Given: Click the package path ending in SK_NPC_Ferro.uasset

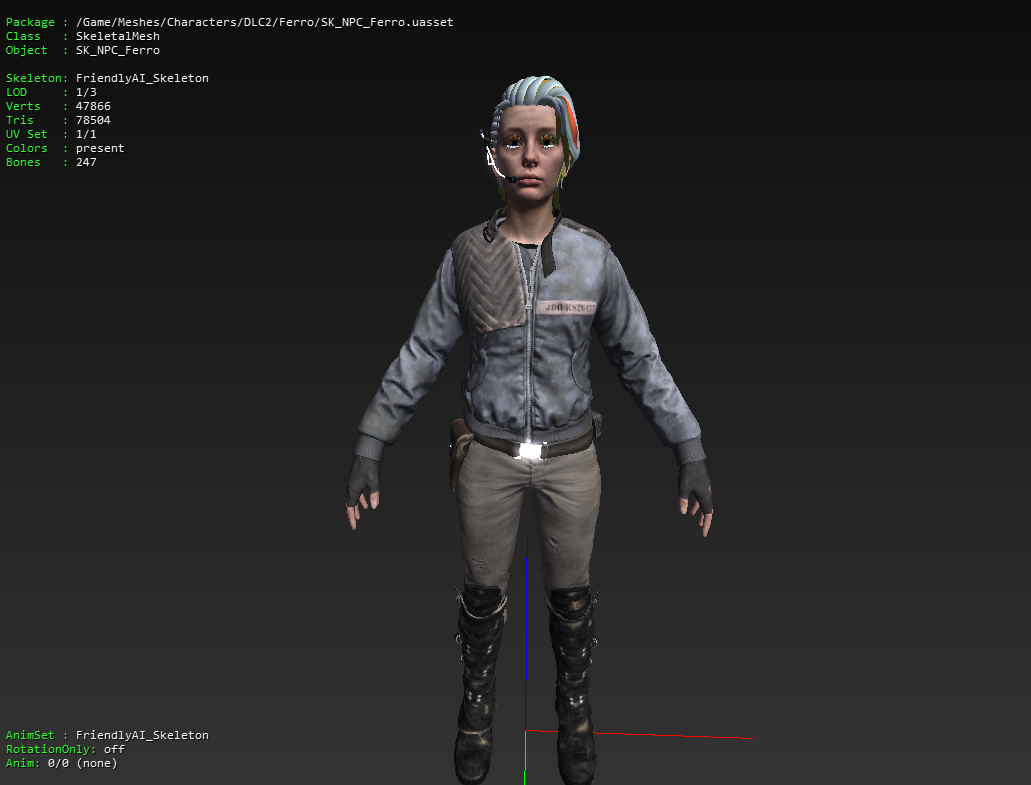Looking at the screenshot, I should [264, 22].
